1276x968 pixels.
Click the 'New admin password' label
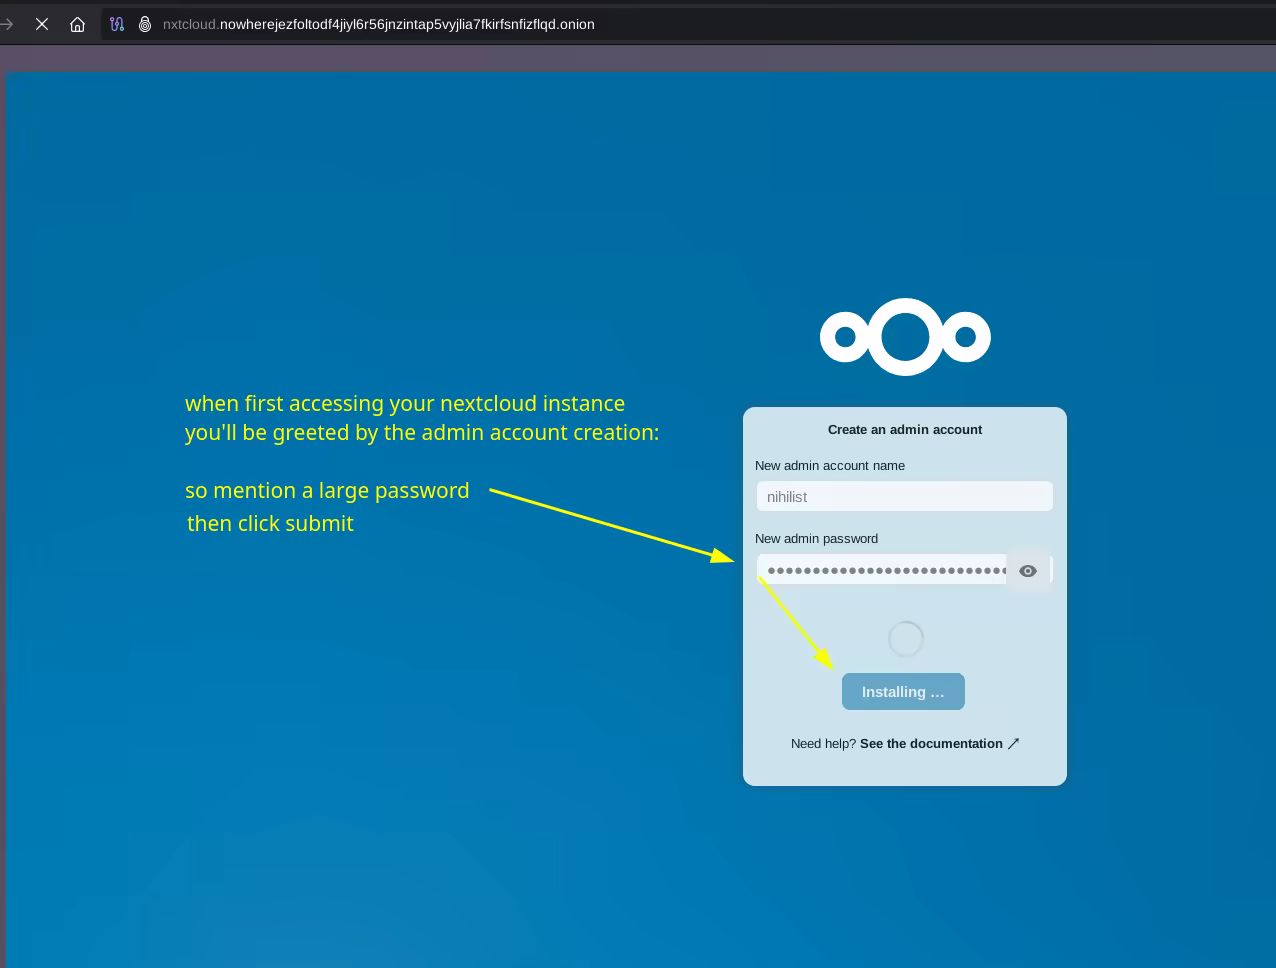click(x=816, y=539)
